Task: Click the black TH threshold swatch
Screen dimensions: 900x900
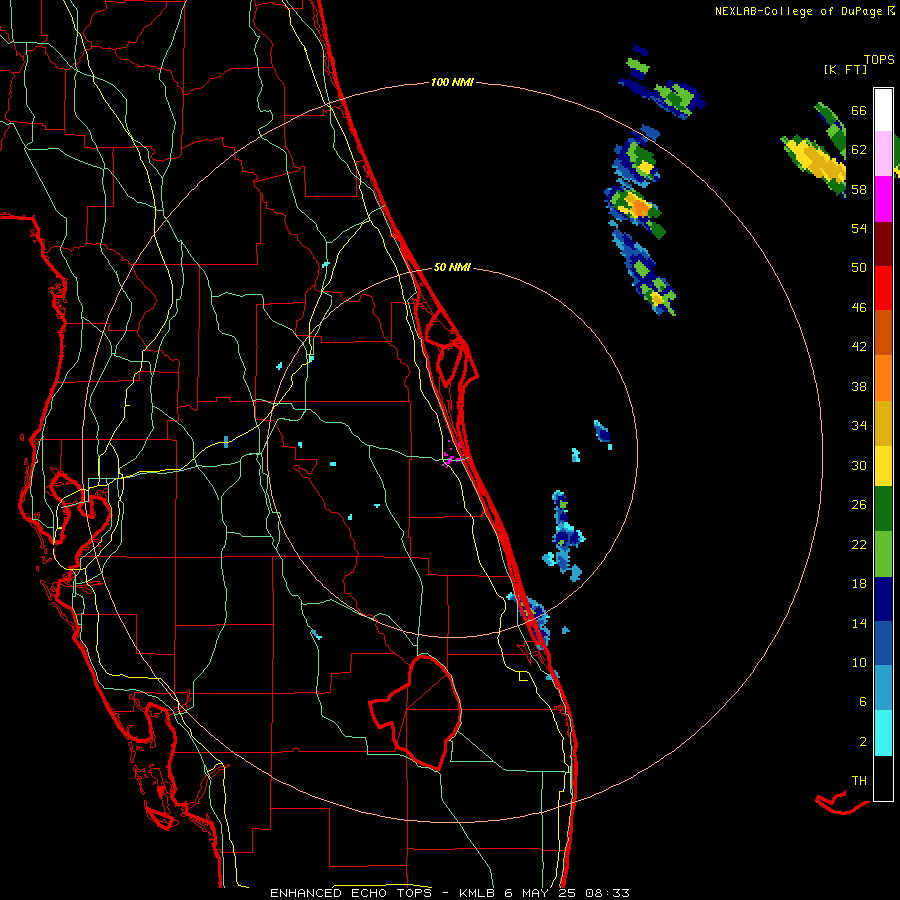Action: click(883, 778)
